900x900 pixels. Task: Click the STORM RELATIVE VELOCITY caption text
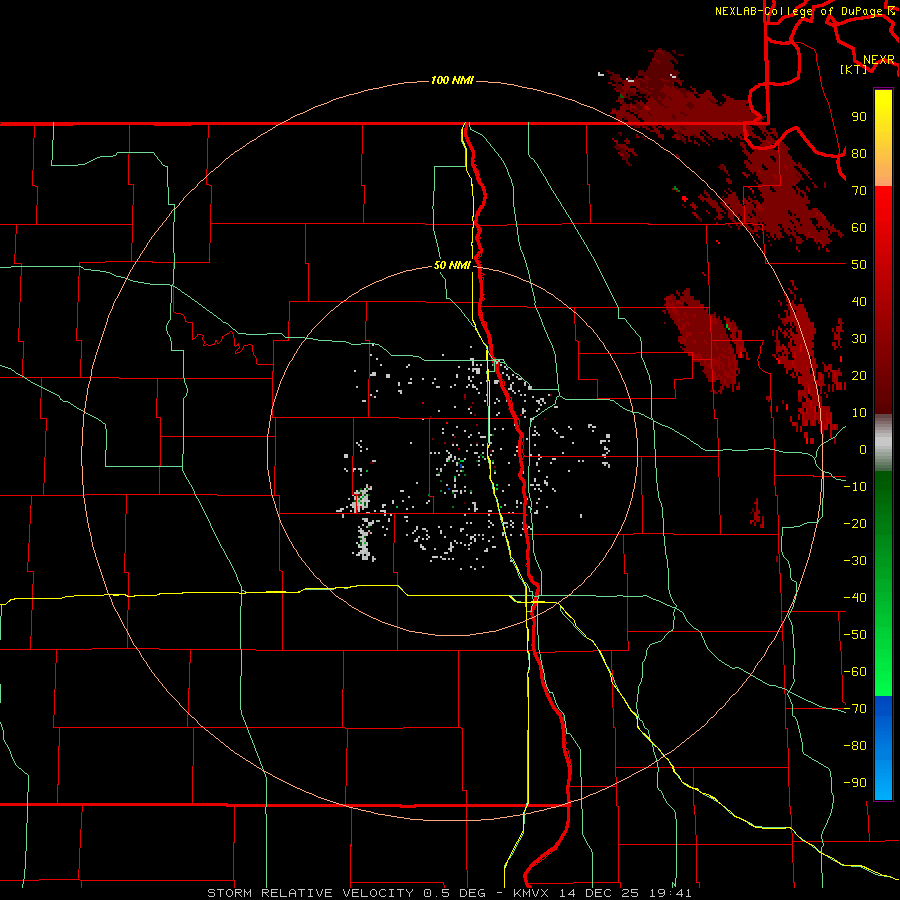pos(310,893)
